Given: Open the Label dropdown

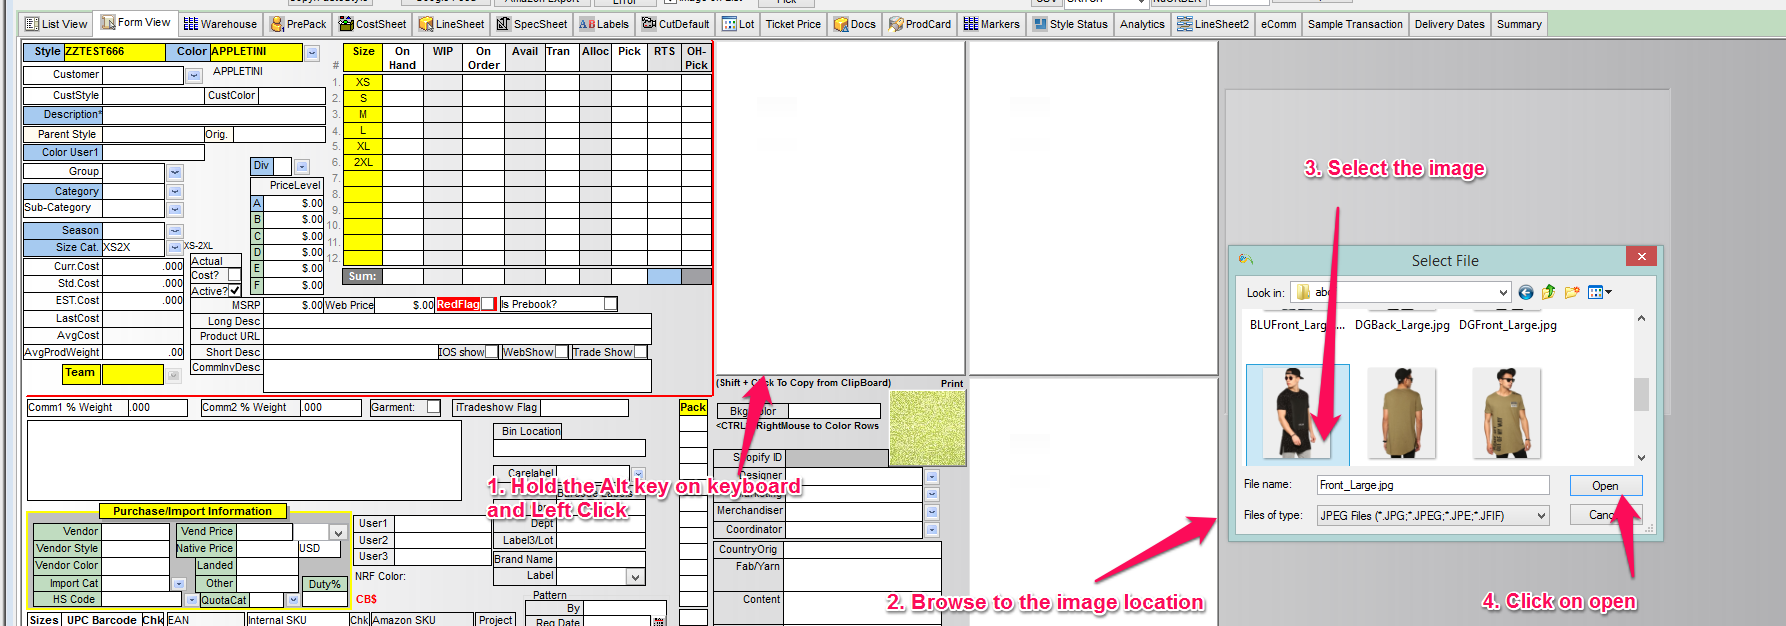Looking at the screenshot, I should 635,577.
